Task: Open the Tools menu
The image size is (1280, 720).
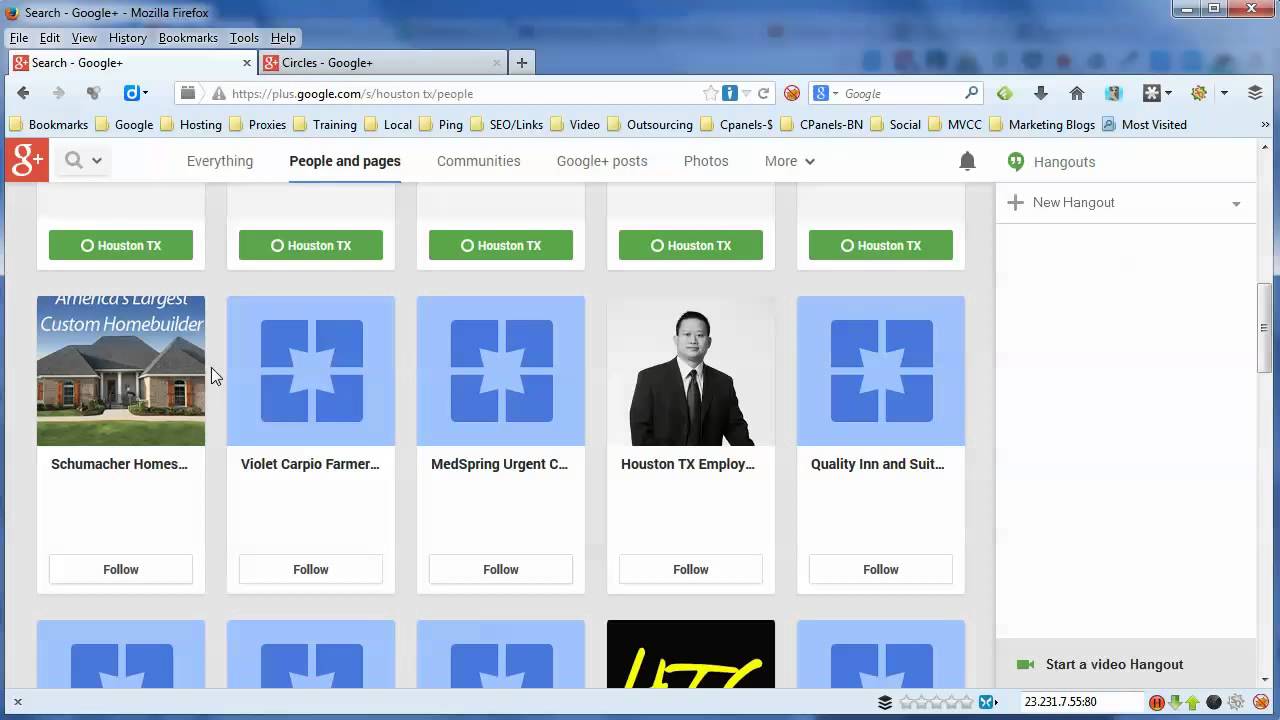Action: [x=244, y=38]
